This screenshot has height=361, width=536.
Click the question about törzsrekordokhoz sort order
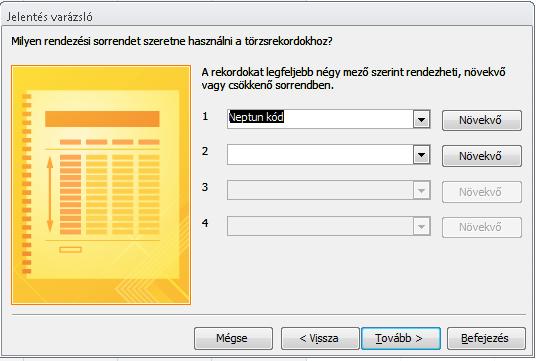tap(172, 41)
